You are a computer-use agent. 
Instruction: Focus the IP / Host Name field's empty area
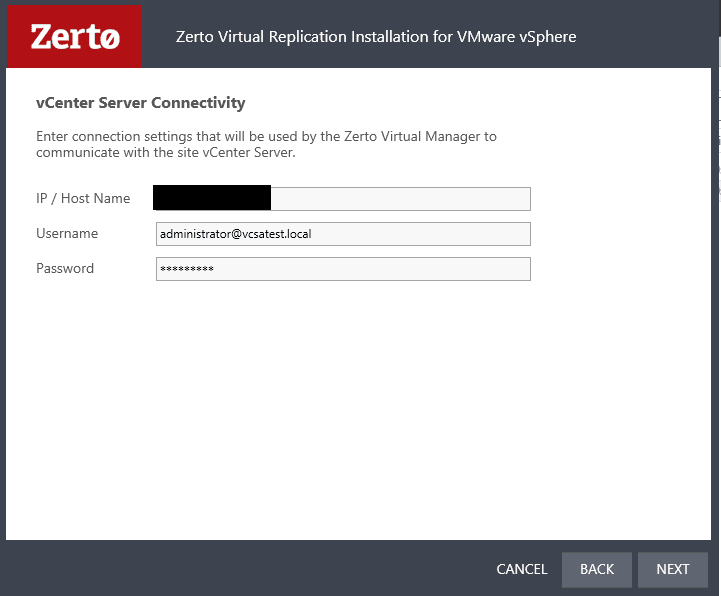pos(400,199)
